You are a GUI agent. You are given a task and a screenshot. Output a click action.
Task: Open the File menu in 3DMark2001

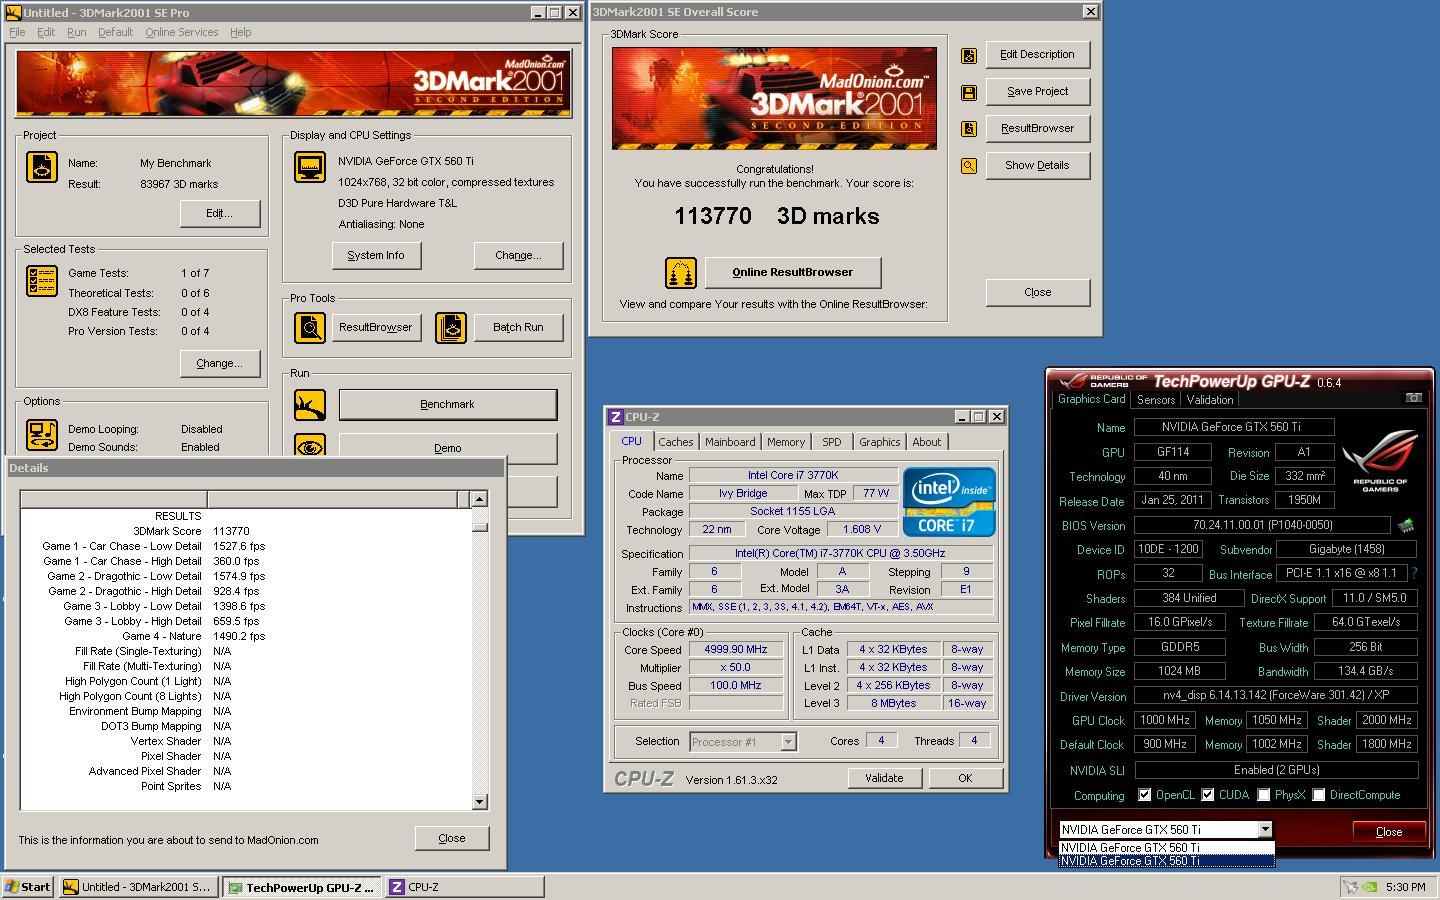click(x=17, y=32)
